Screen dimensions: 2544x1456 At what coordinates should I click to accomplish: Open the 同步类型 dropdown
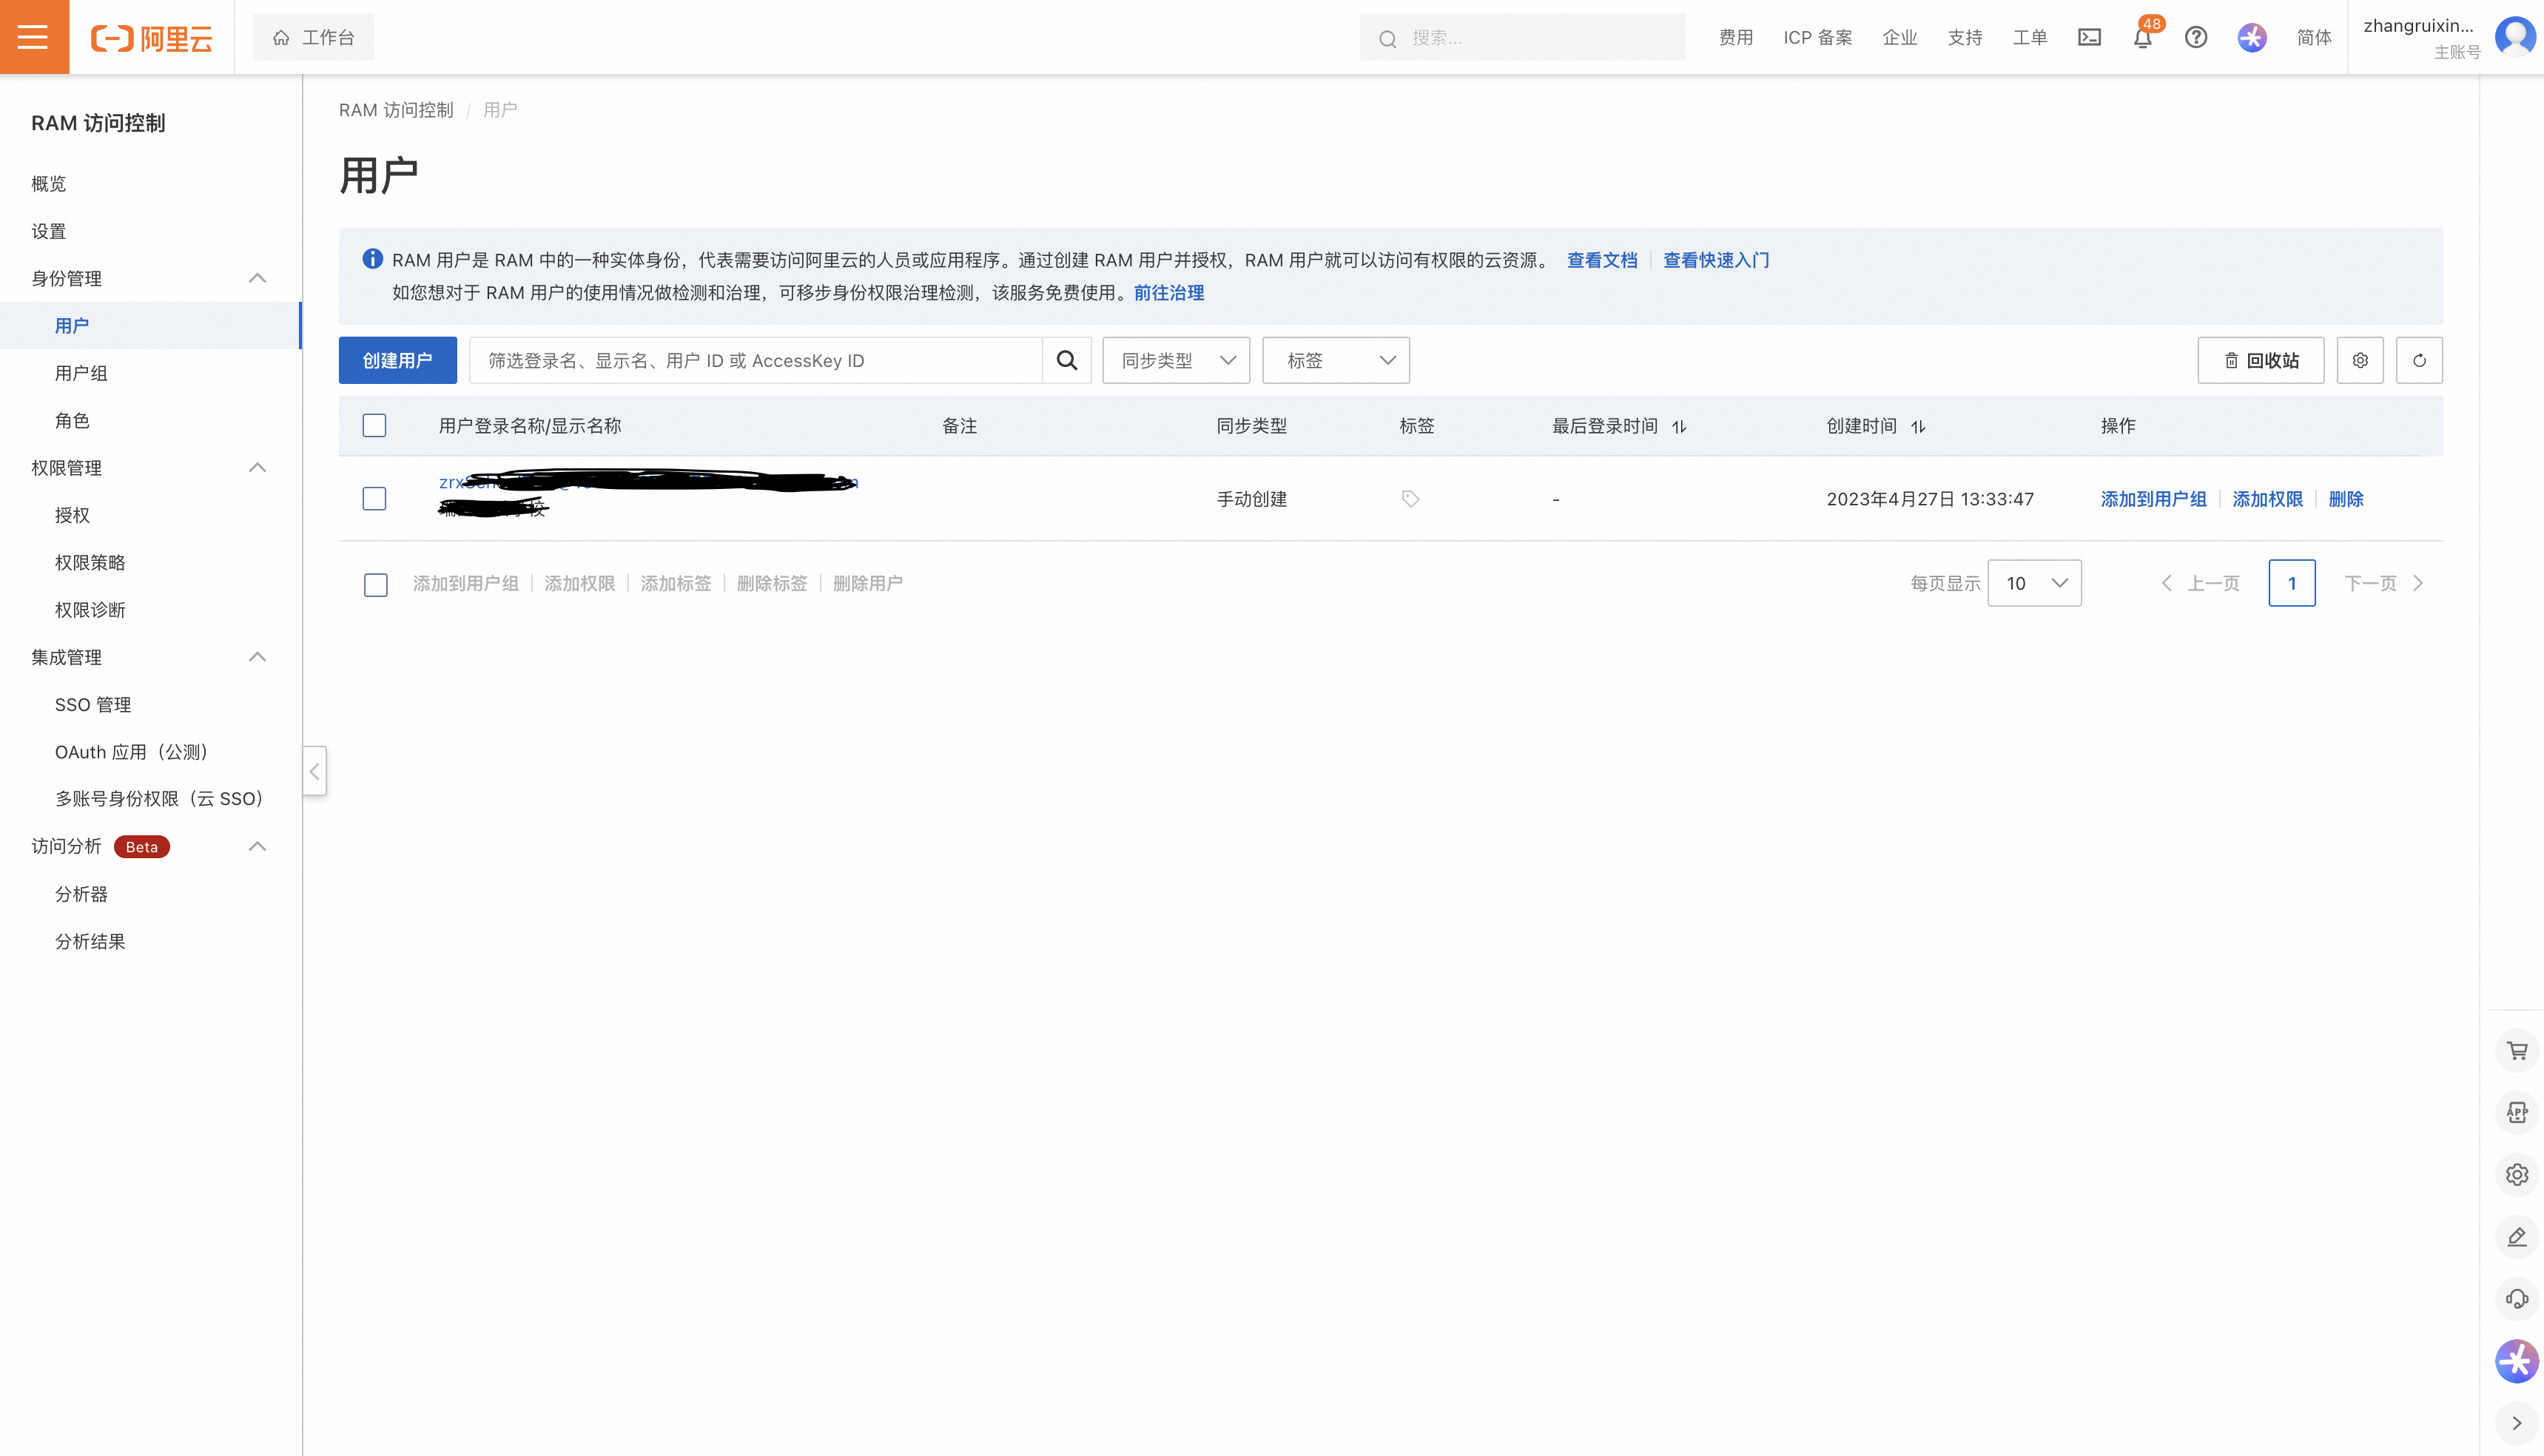1176,360
